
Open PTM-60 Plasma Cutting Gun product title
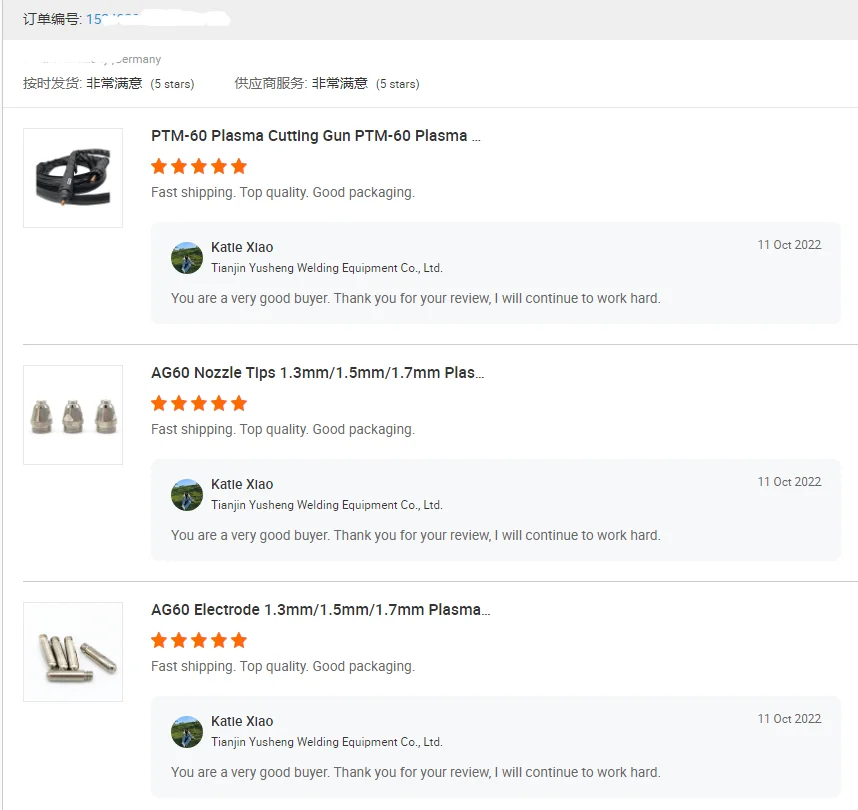(315, 136)
